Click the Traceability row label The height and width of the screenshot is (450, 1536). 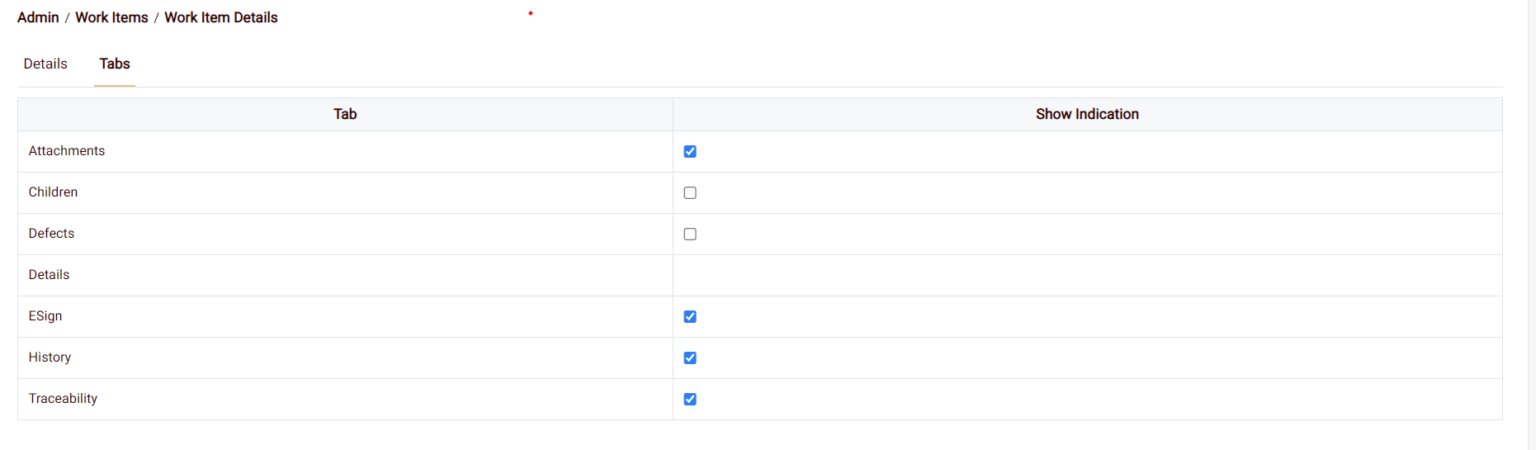click(63, 398)
